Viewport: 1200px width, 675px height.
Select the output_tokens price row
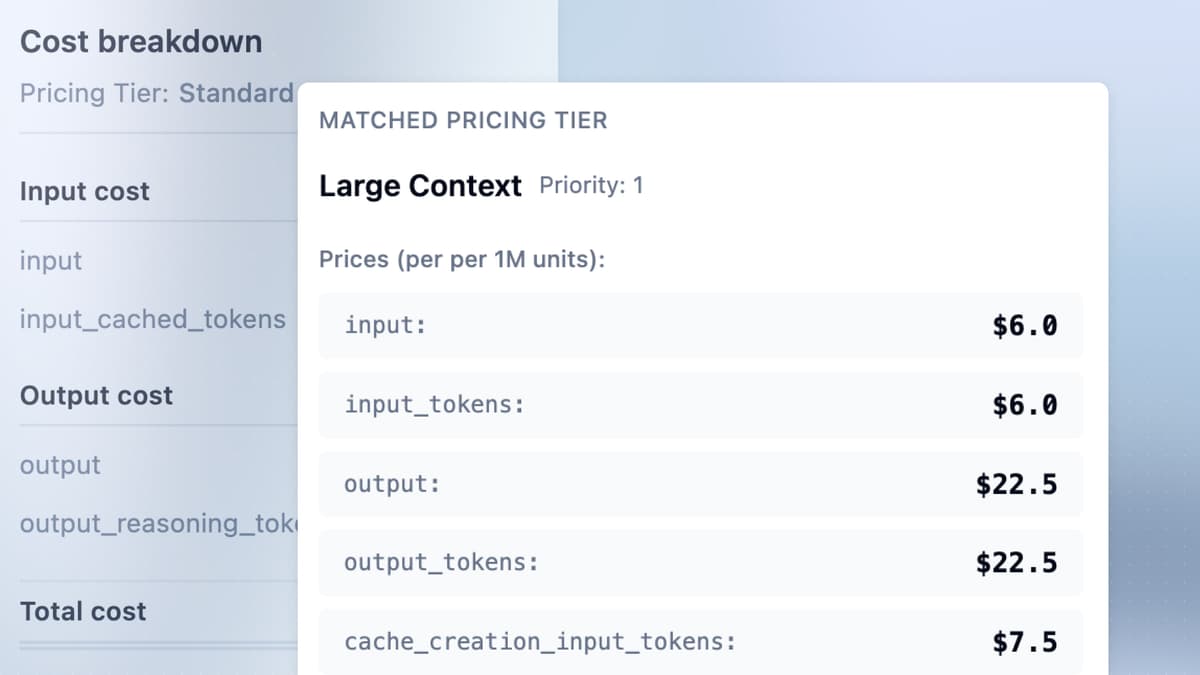[700, 562]
